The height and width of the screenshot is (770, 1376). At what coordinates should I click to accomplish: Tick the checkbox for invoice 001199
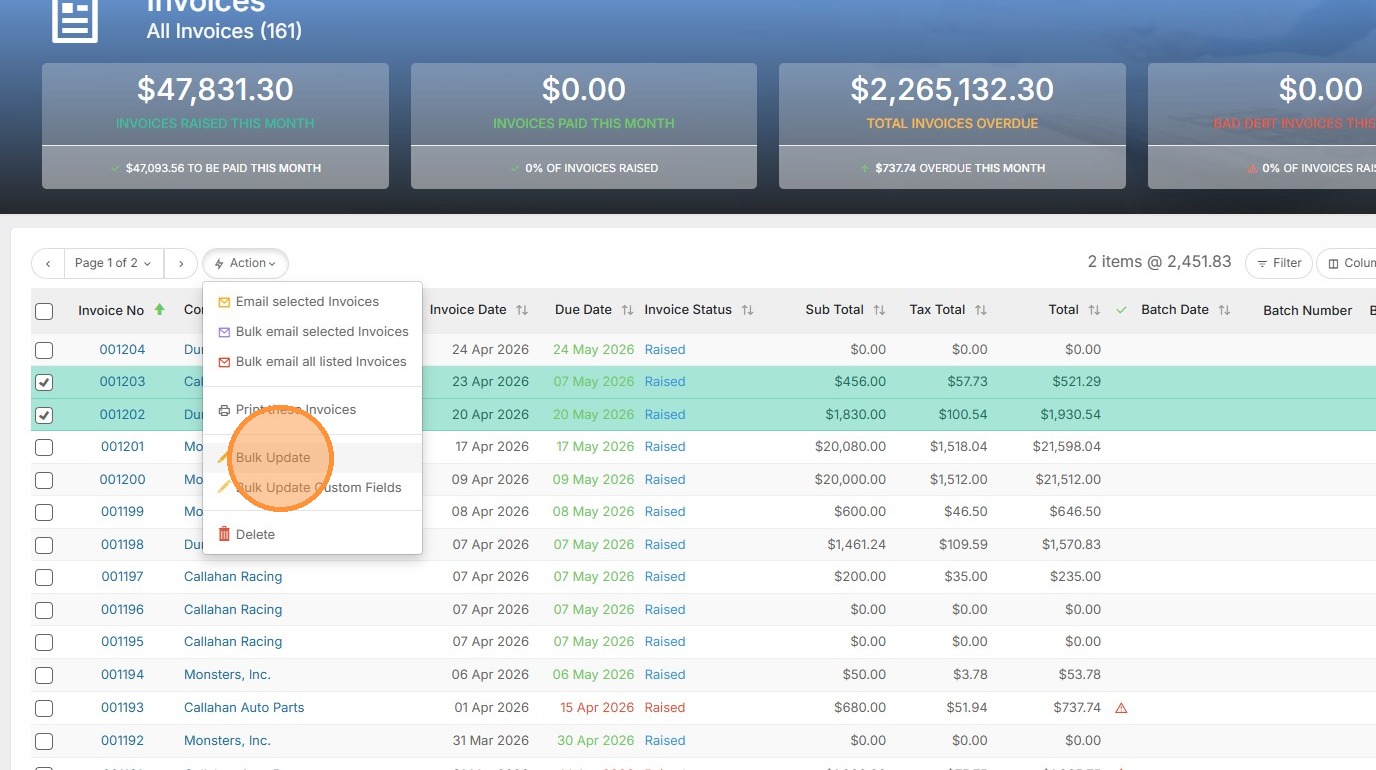point(44,512)
